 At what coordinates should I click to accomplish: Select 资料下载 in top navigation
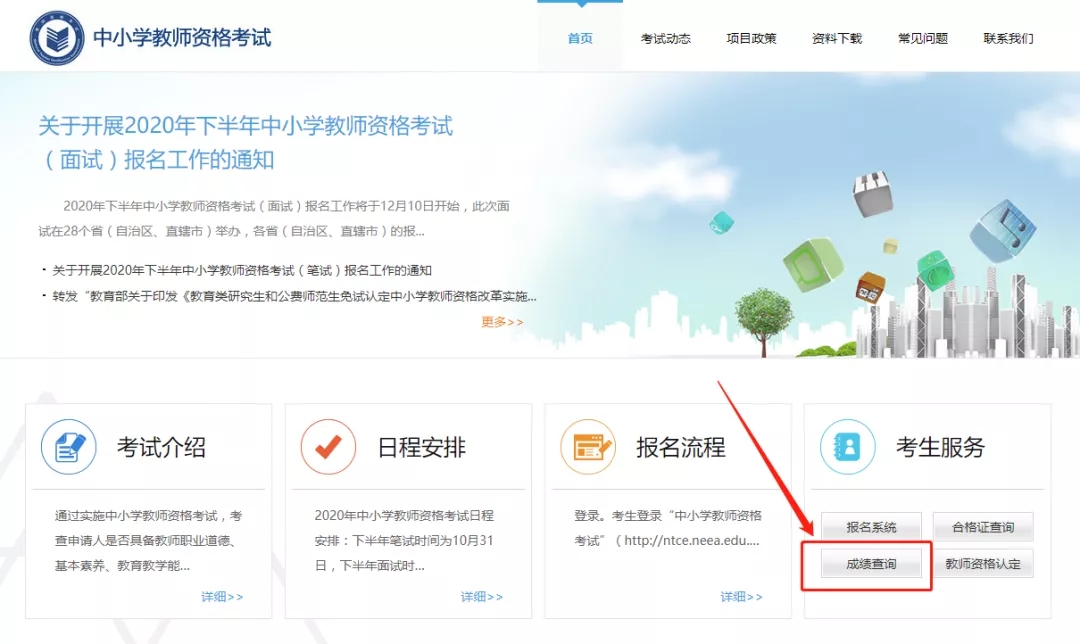click(x=837, y=39)
